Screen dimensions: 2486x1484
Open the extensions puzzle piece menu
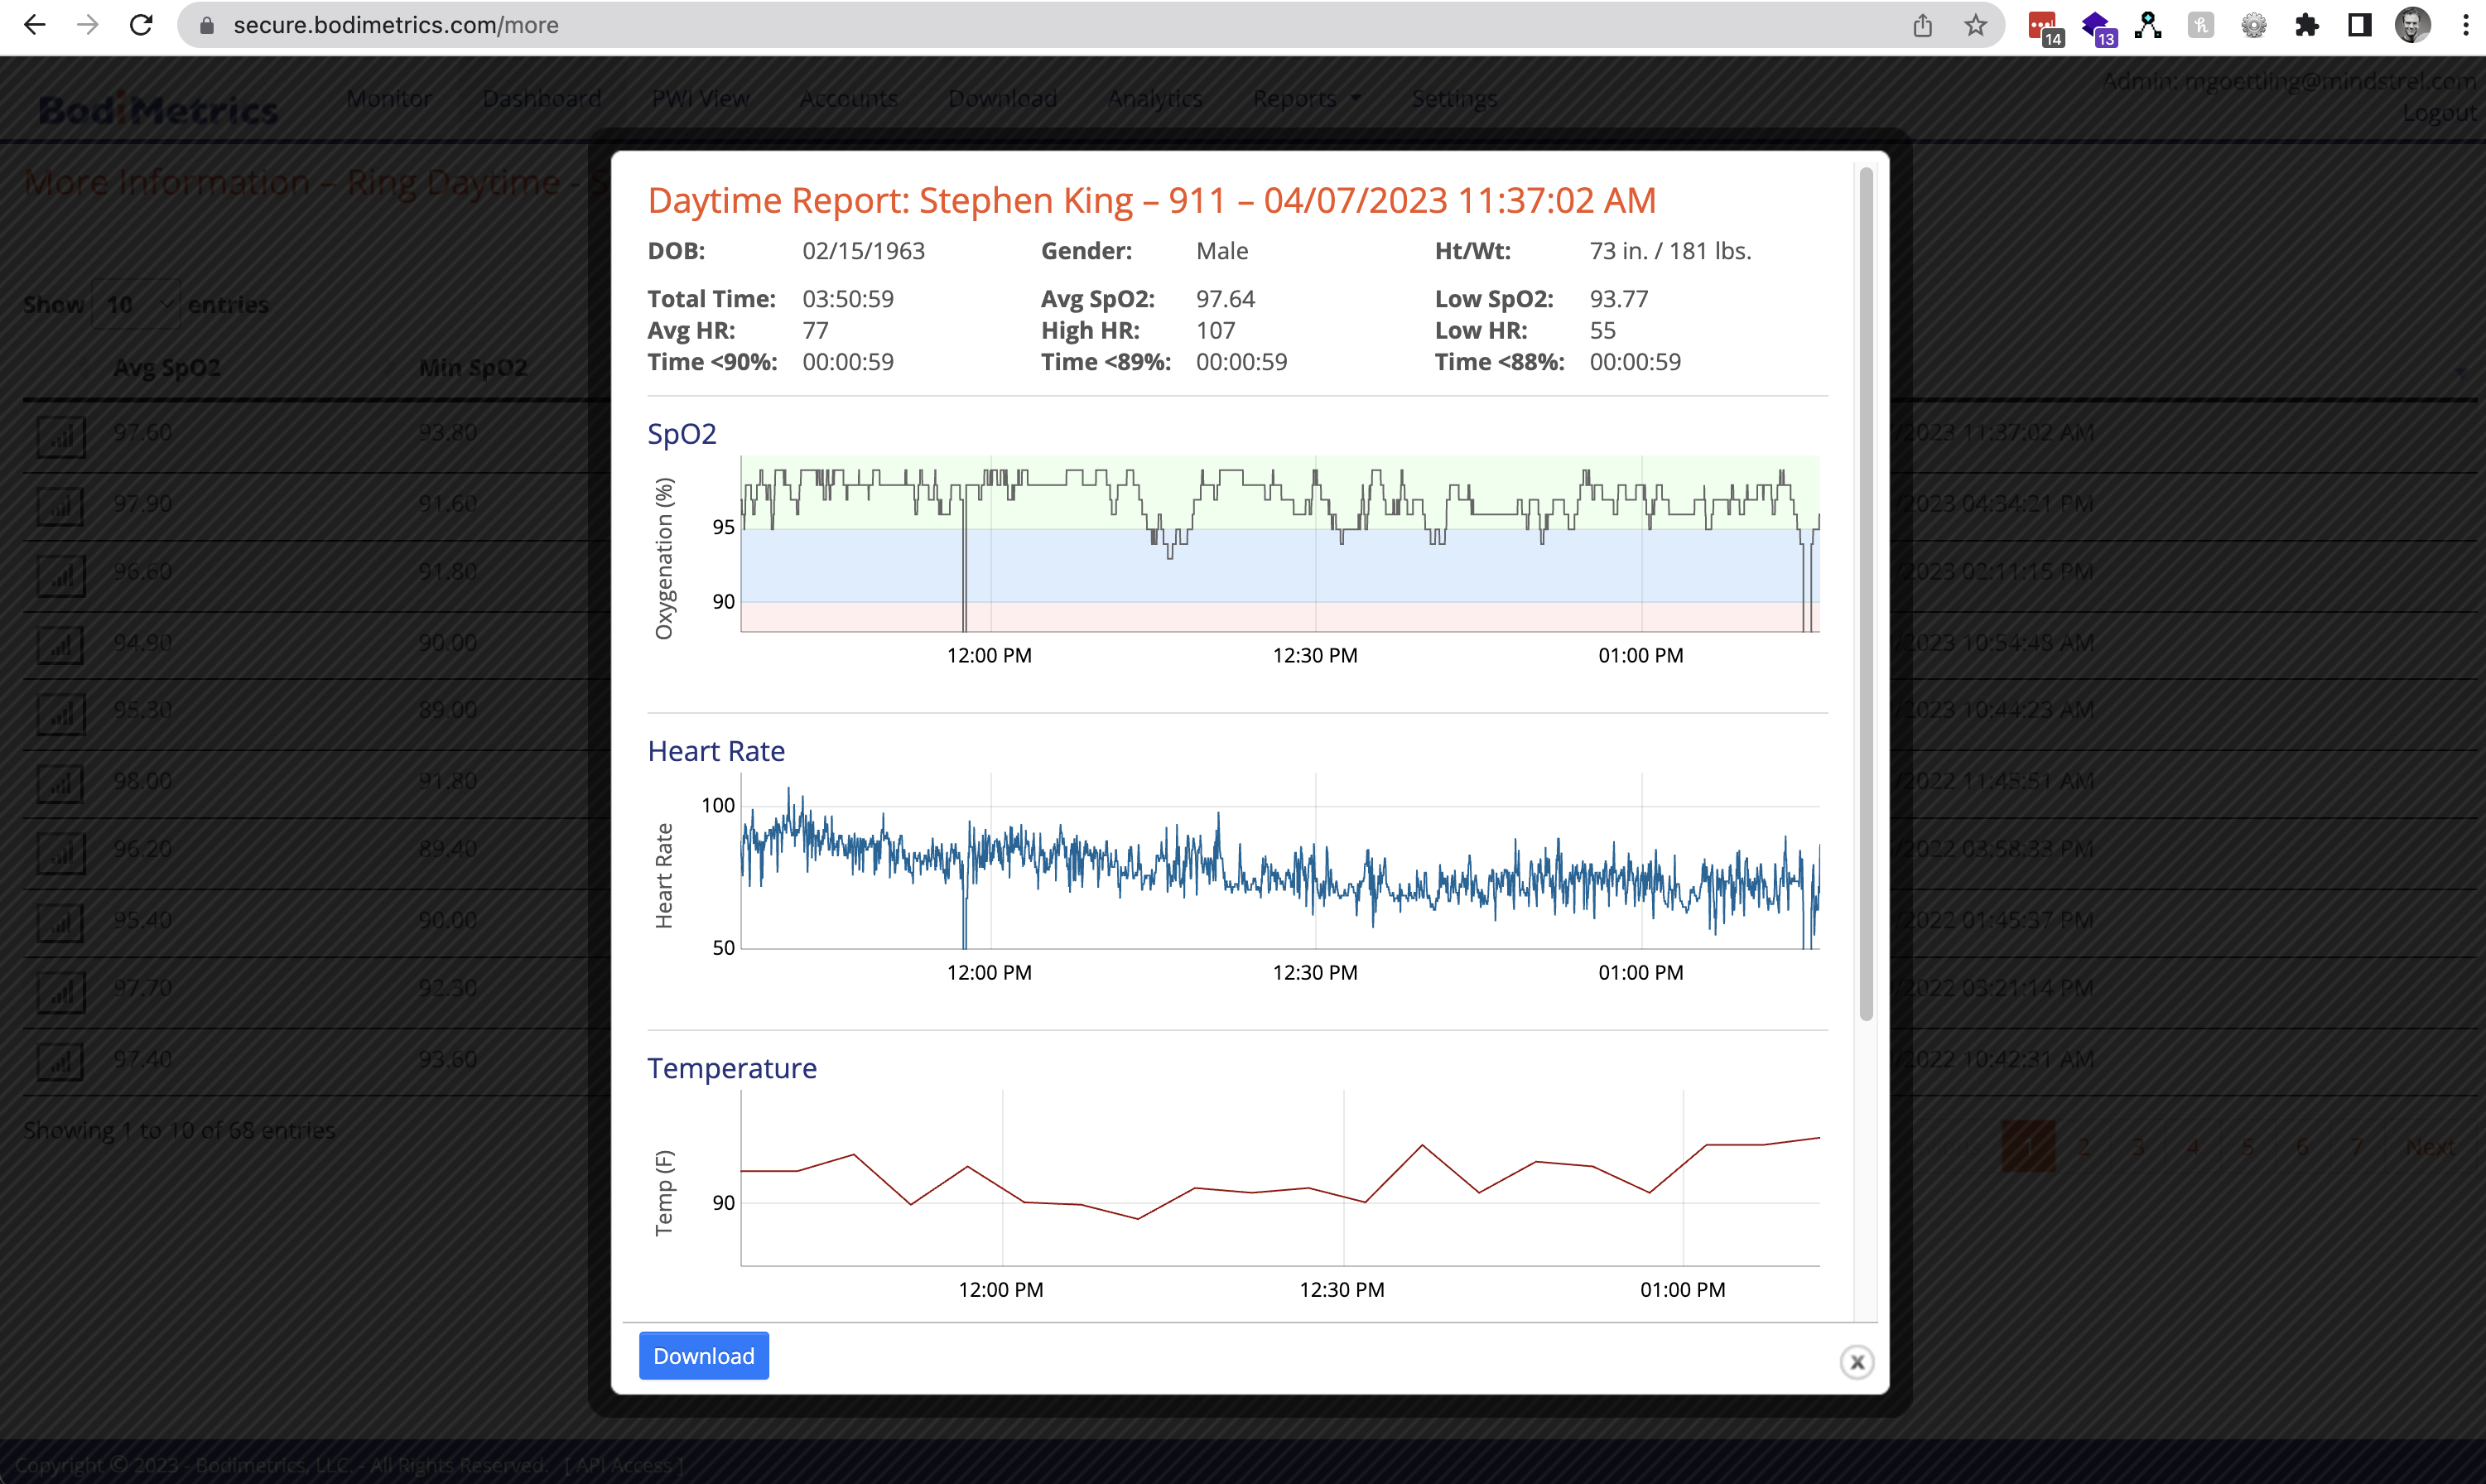2306,25
